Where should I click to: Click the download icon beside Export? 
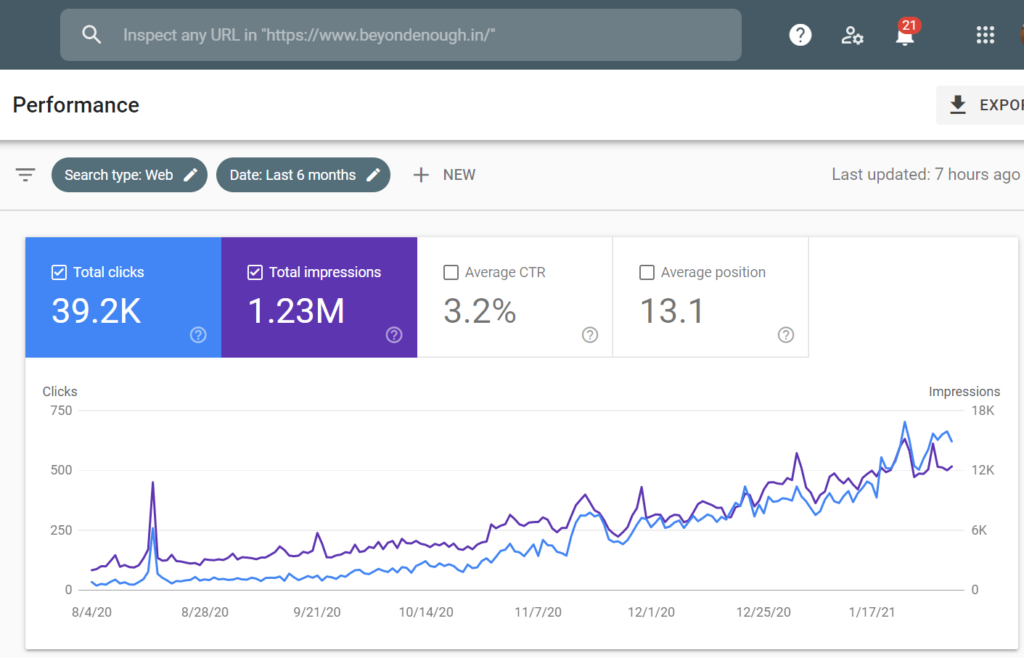pos(957,104)
